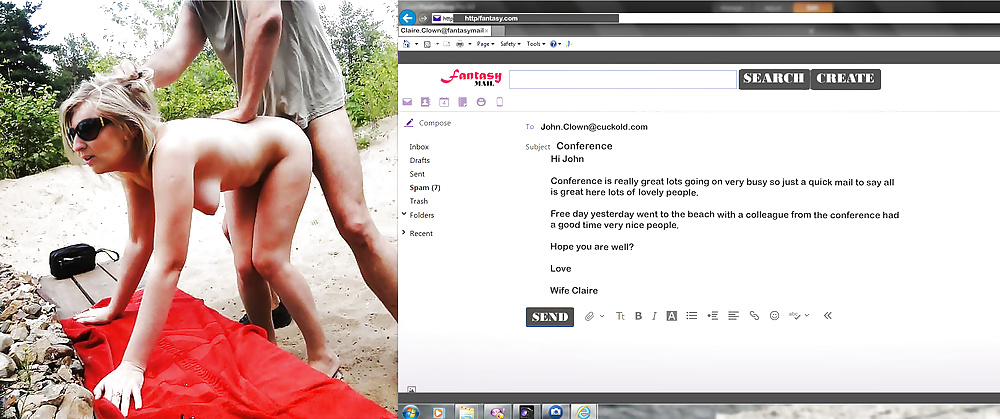
Task: Open the Inbox folder
Action: click(419, 147)
